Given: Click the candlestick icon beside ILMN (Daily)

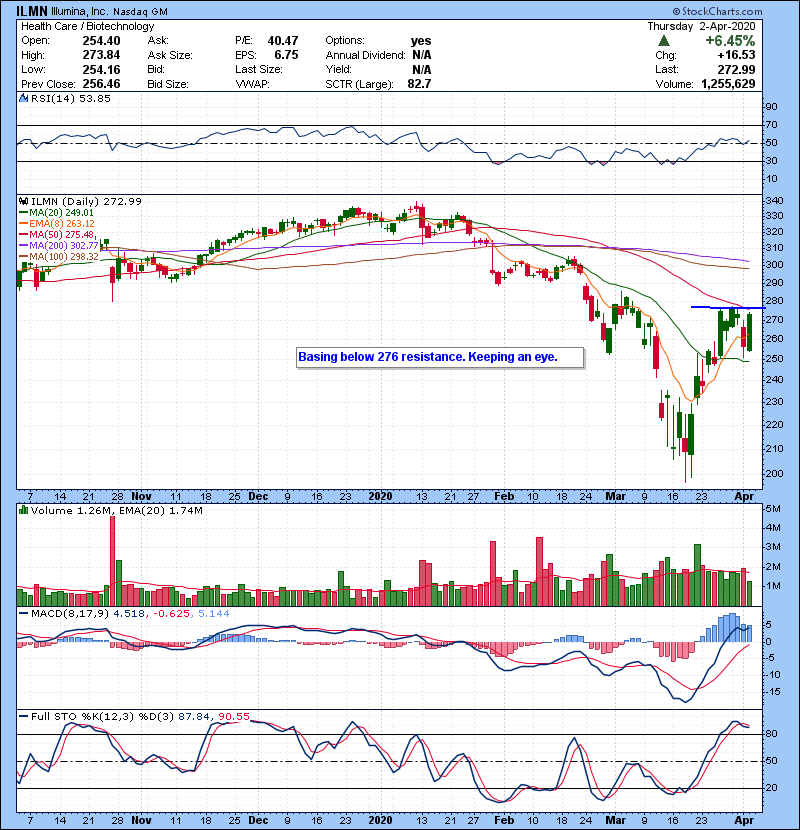Looking at the screenshot, I should click(23, 201).
